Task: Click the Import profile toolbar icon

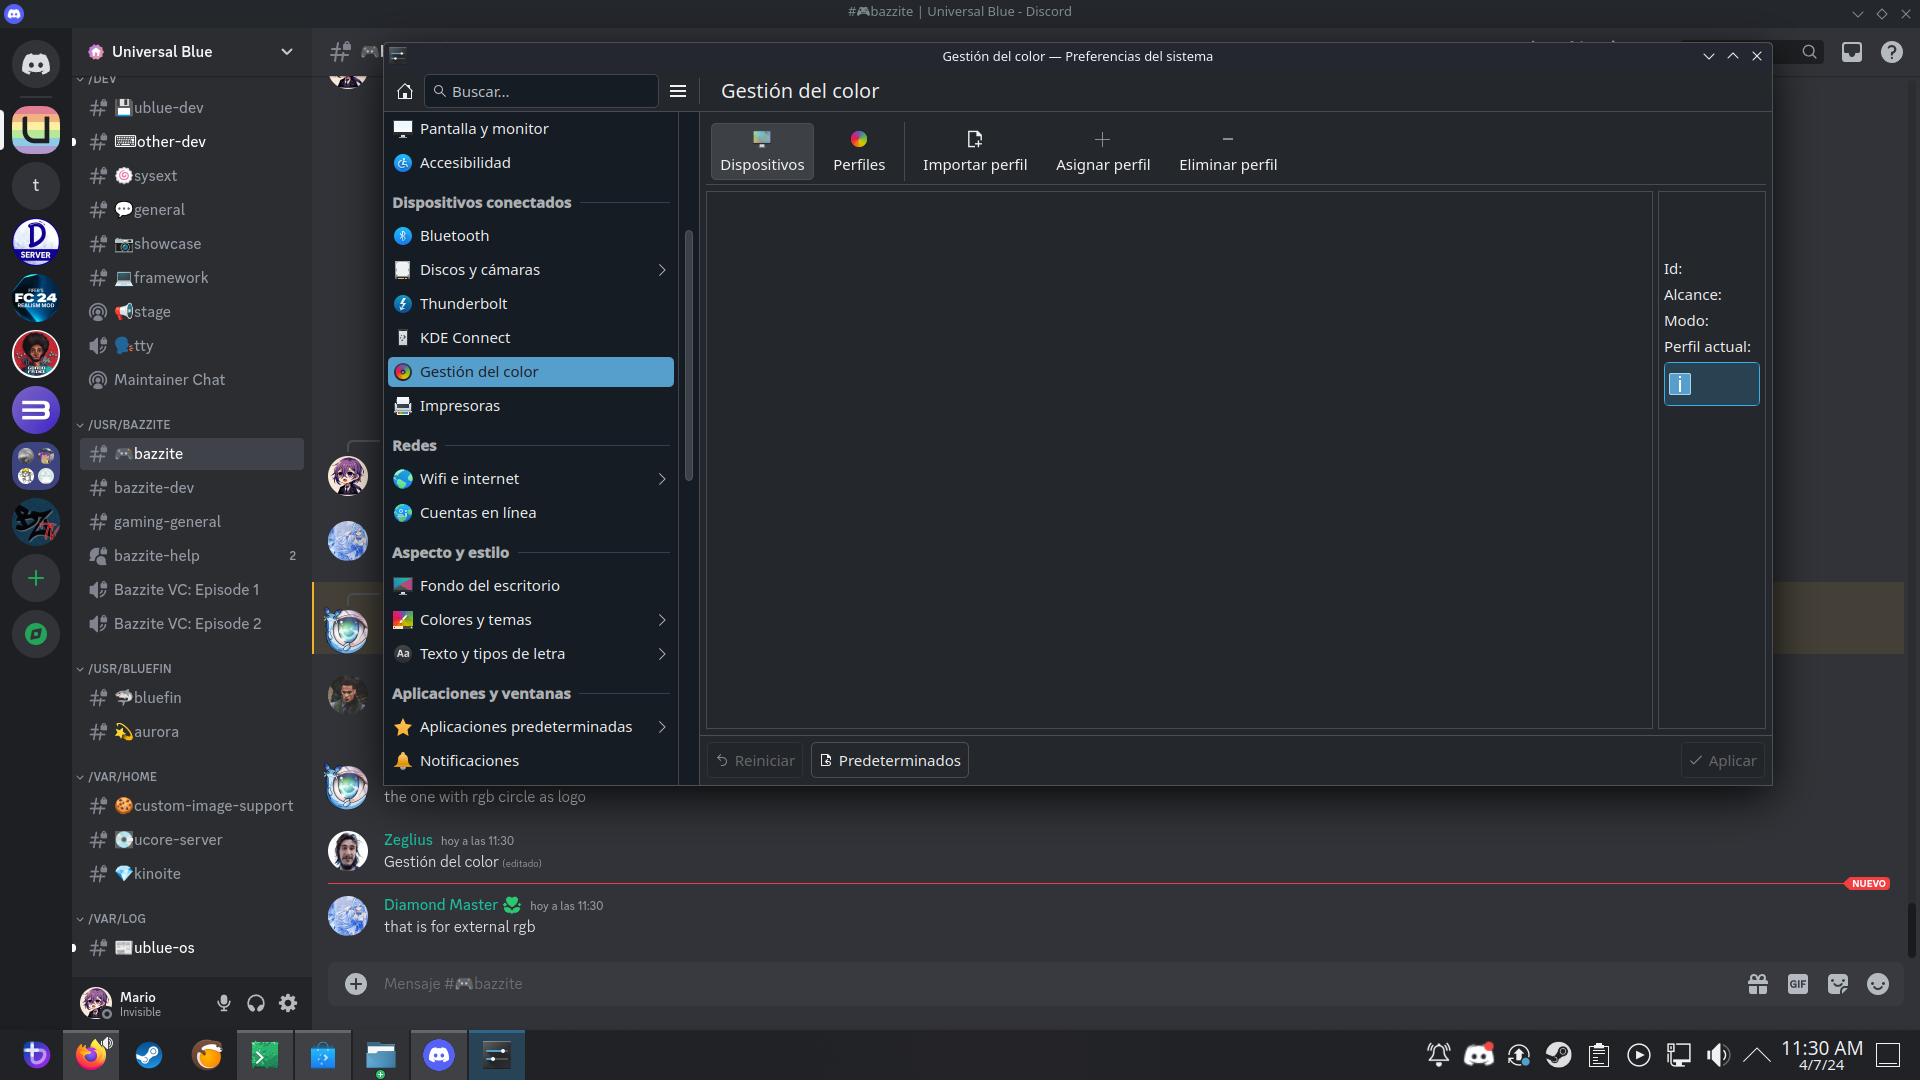Action: coord(975,139)
